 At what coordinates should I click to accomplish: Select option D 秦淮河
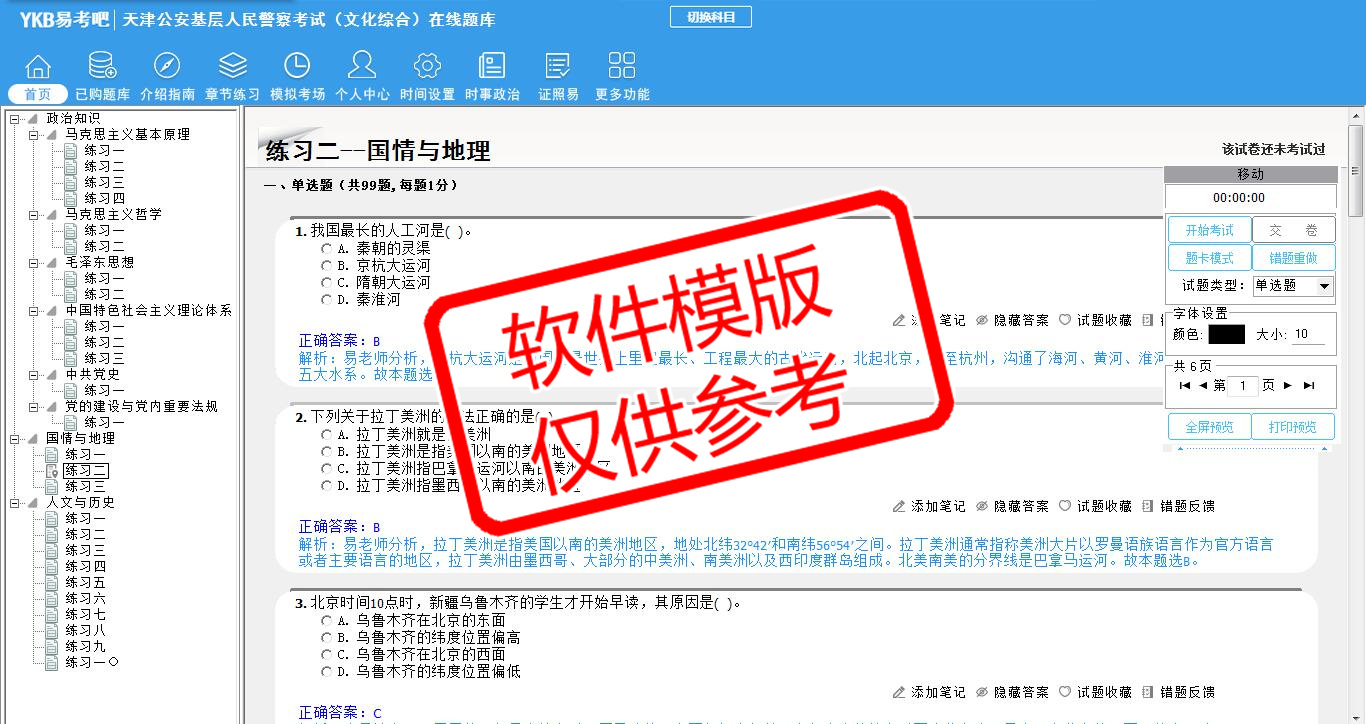click(326, 299)
